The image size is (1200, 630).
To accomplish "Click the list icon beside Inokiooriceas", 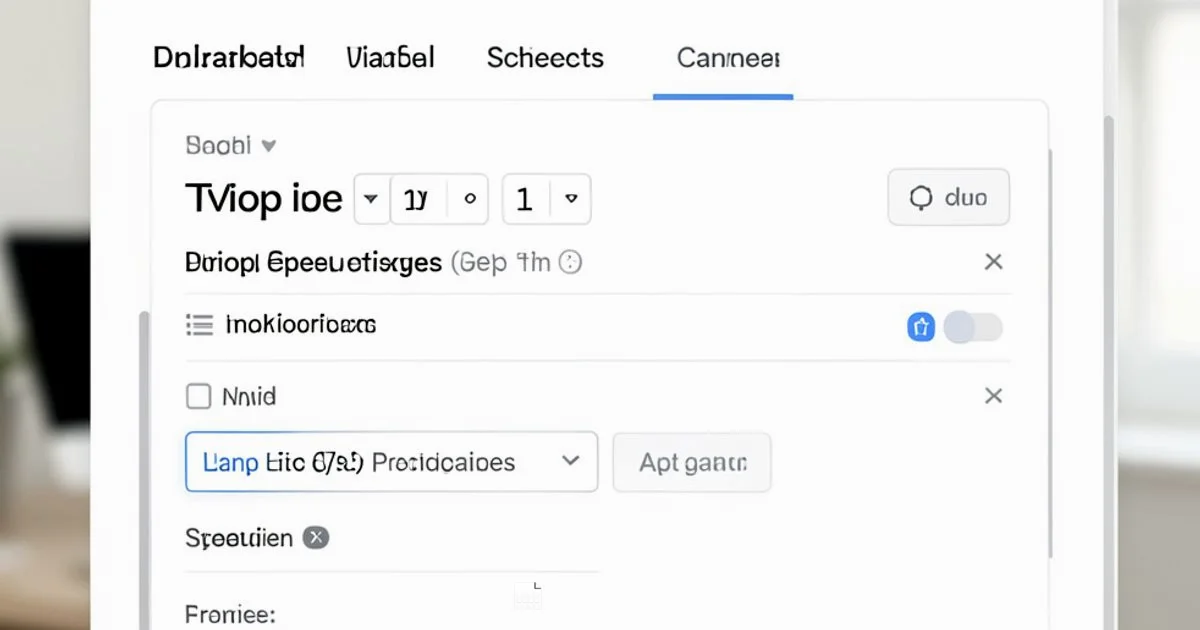I will [x=200, y=324].
